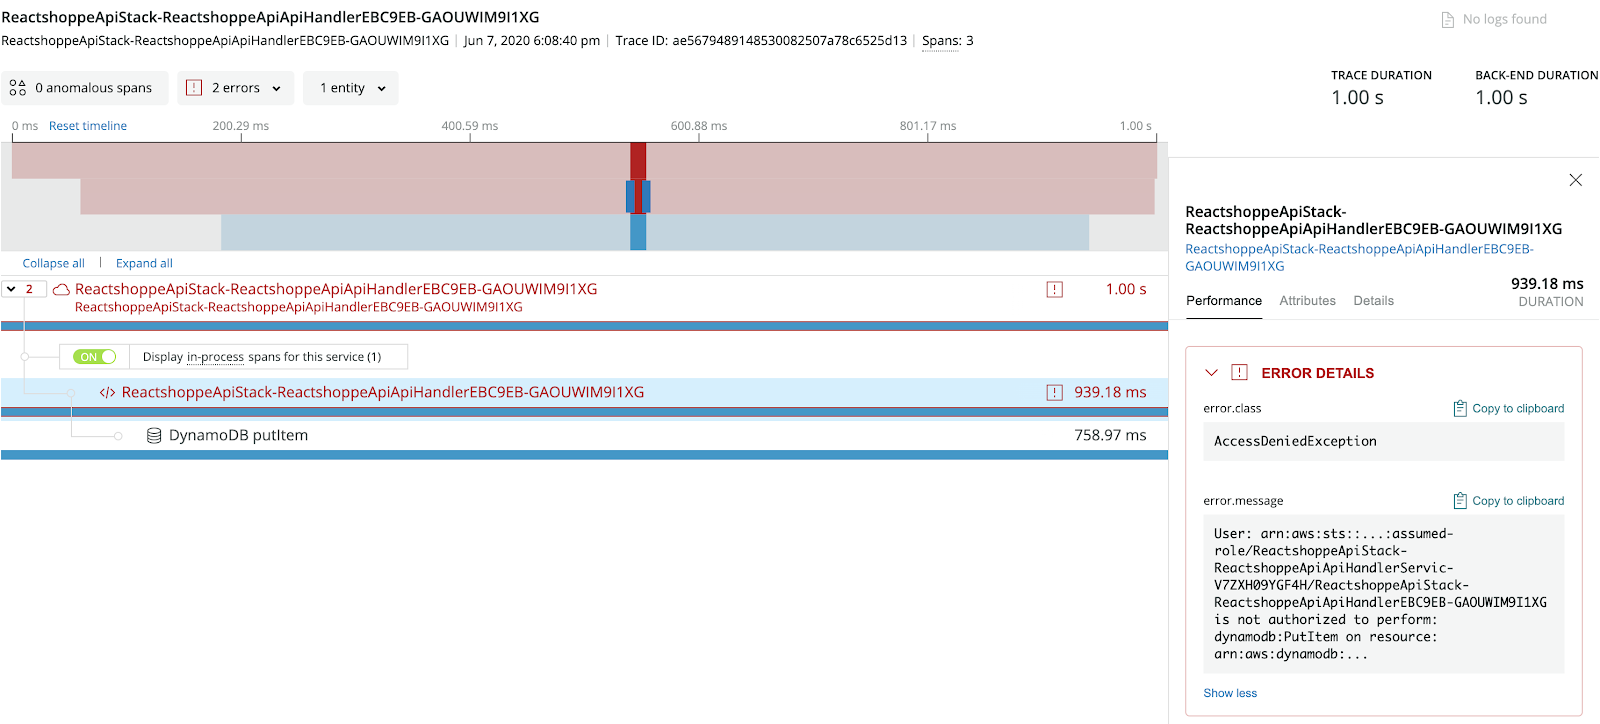Screen dimensions: 1600x724
Task: Click the cloud icon on root span row
Action: click(x=61, y=290)
